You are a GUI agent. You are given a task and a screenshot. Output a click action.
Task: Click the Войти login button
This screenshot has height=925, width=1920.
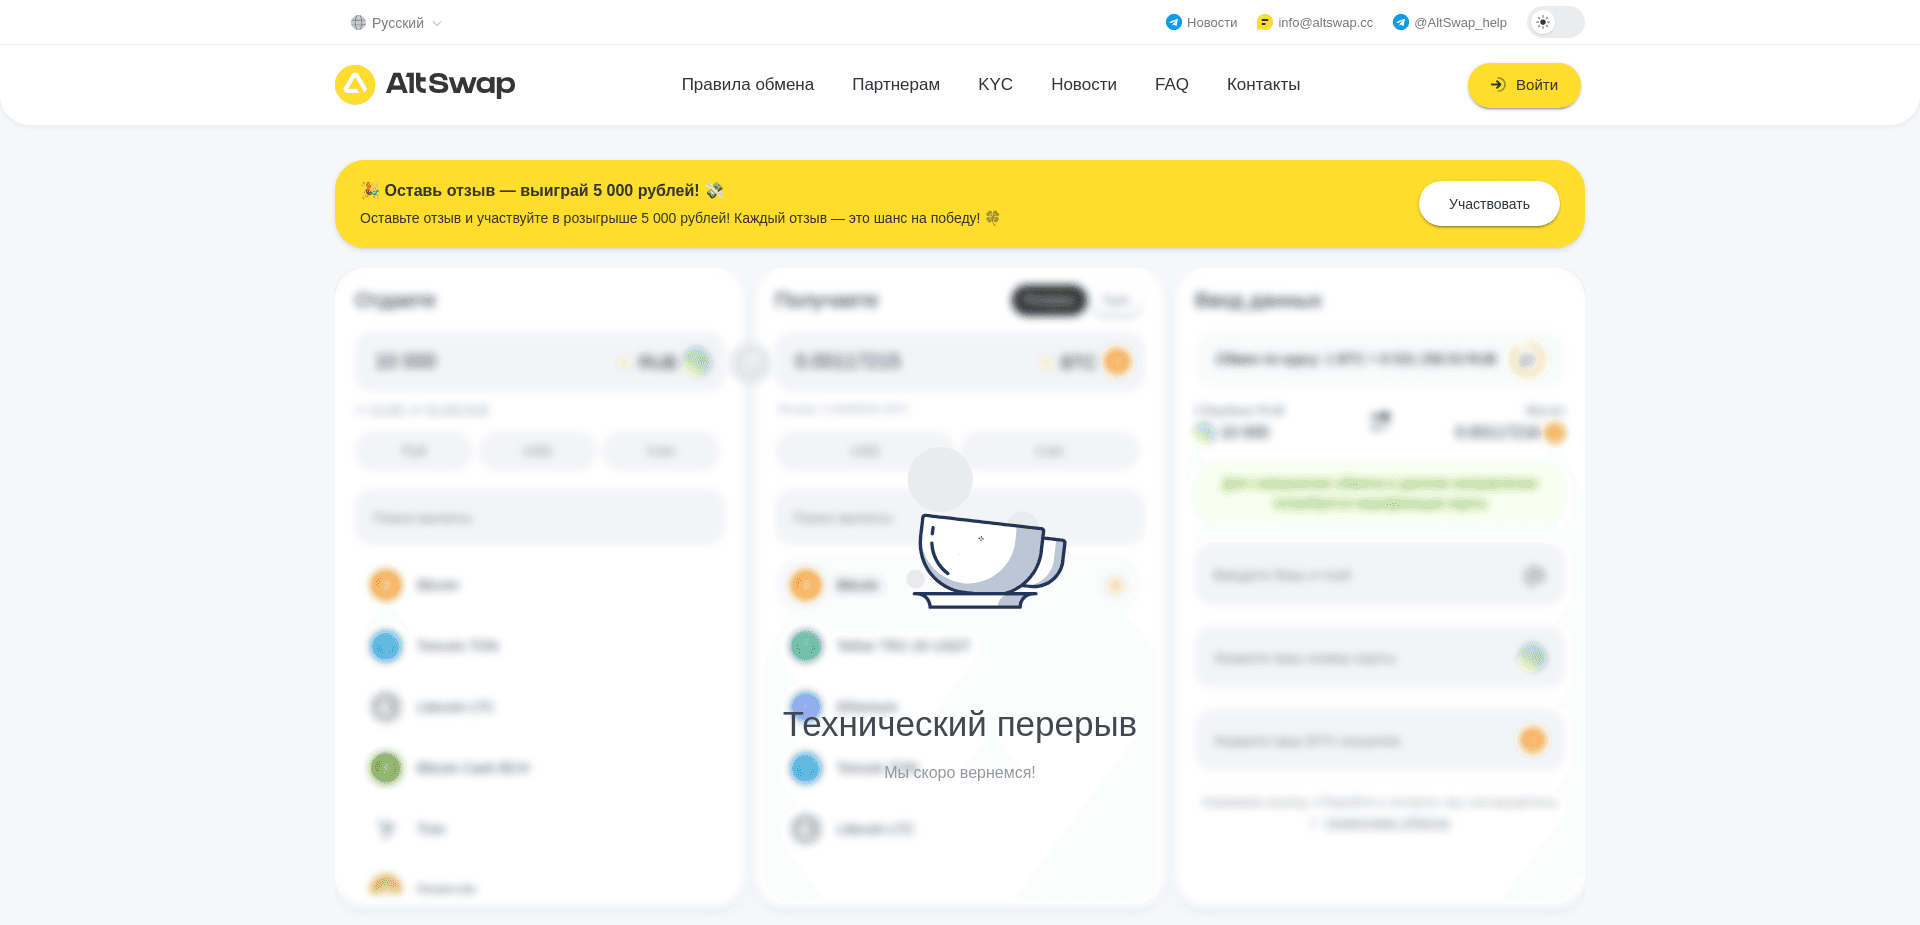click(x=1524, y=85)
